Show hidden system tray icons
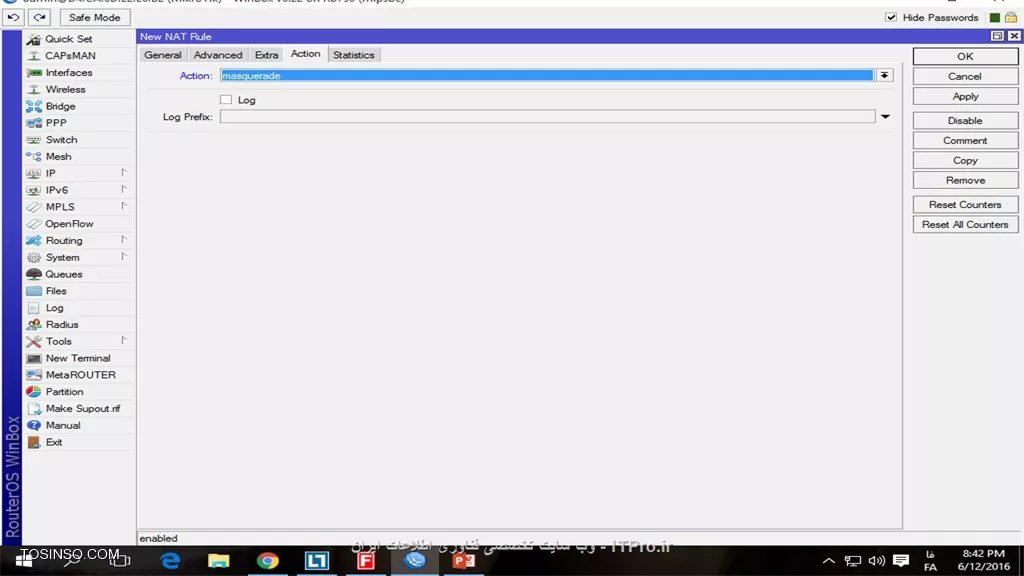This screenshot has height=576, width=1024. pos(829,561)
